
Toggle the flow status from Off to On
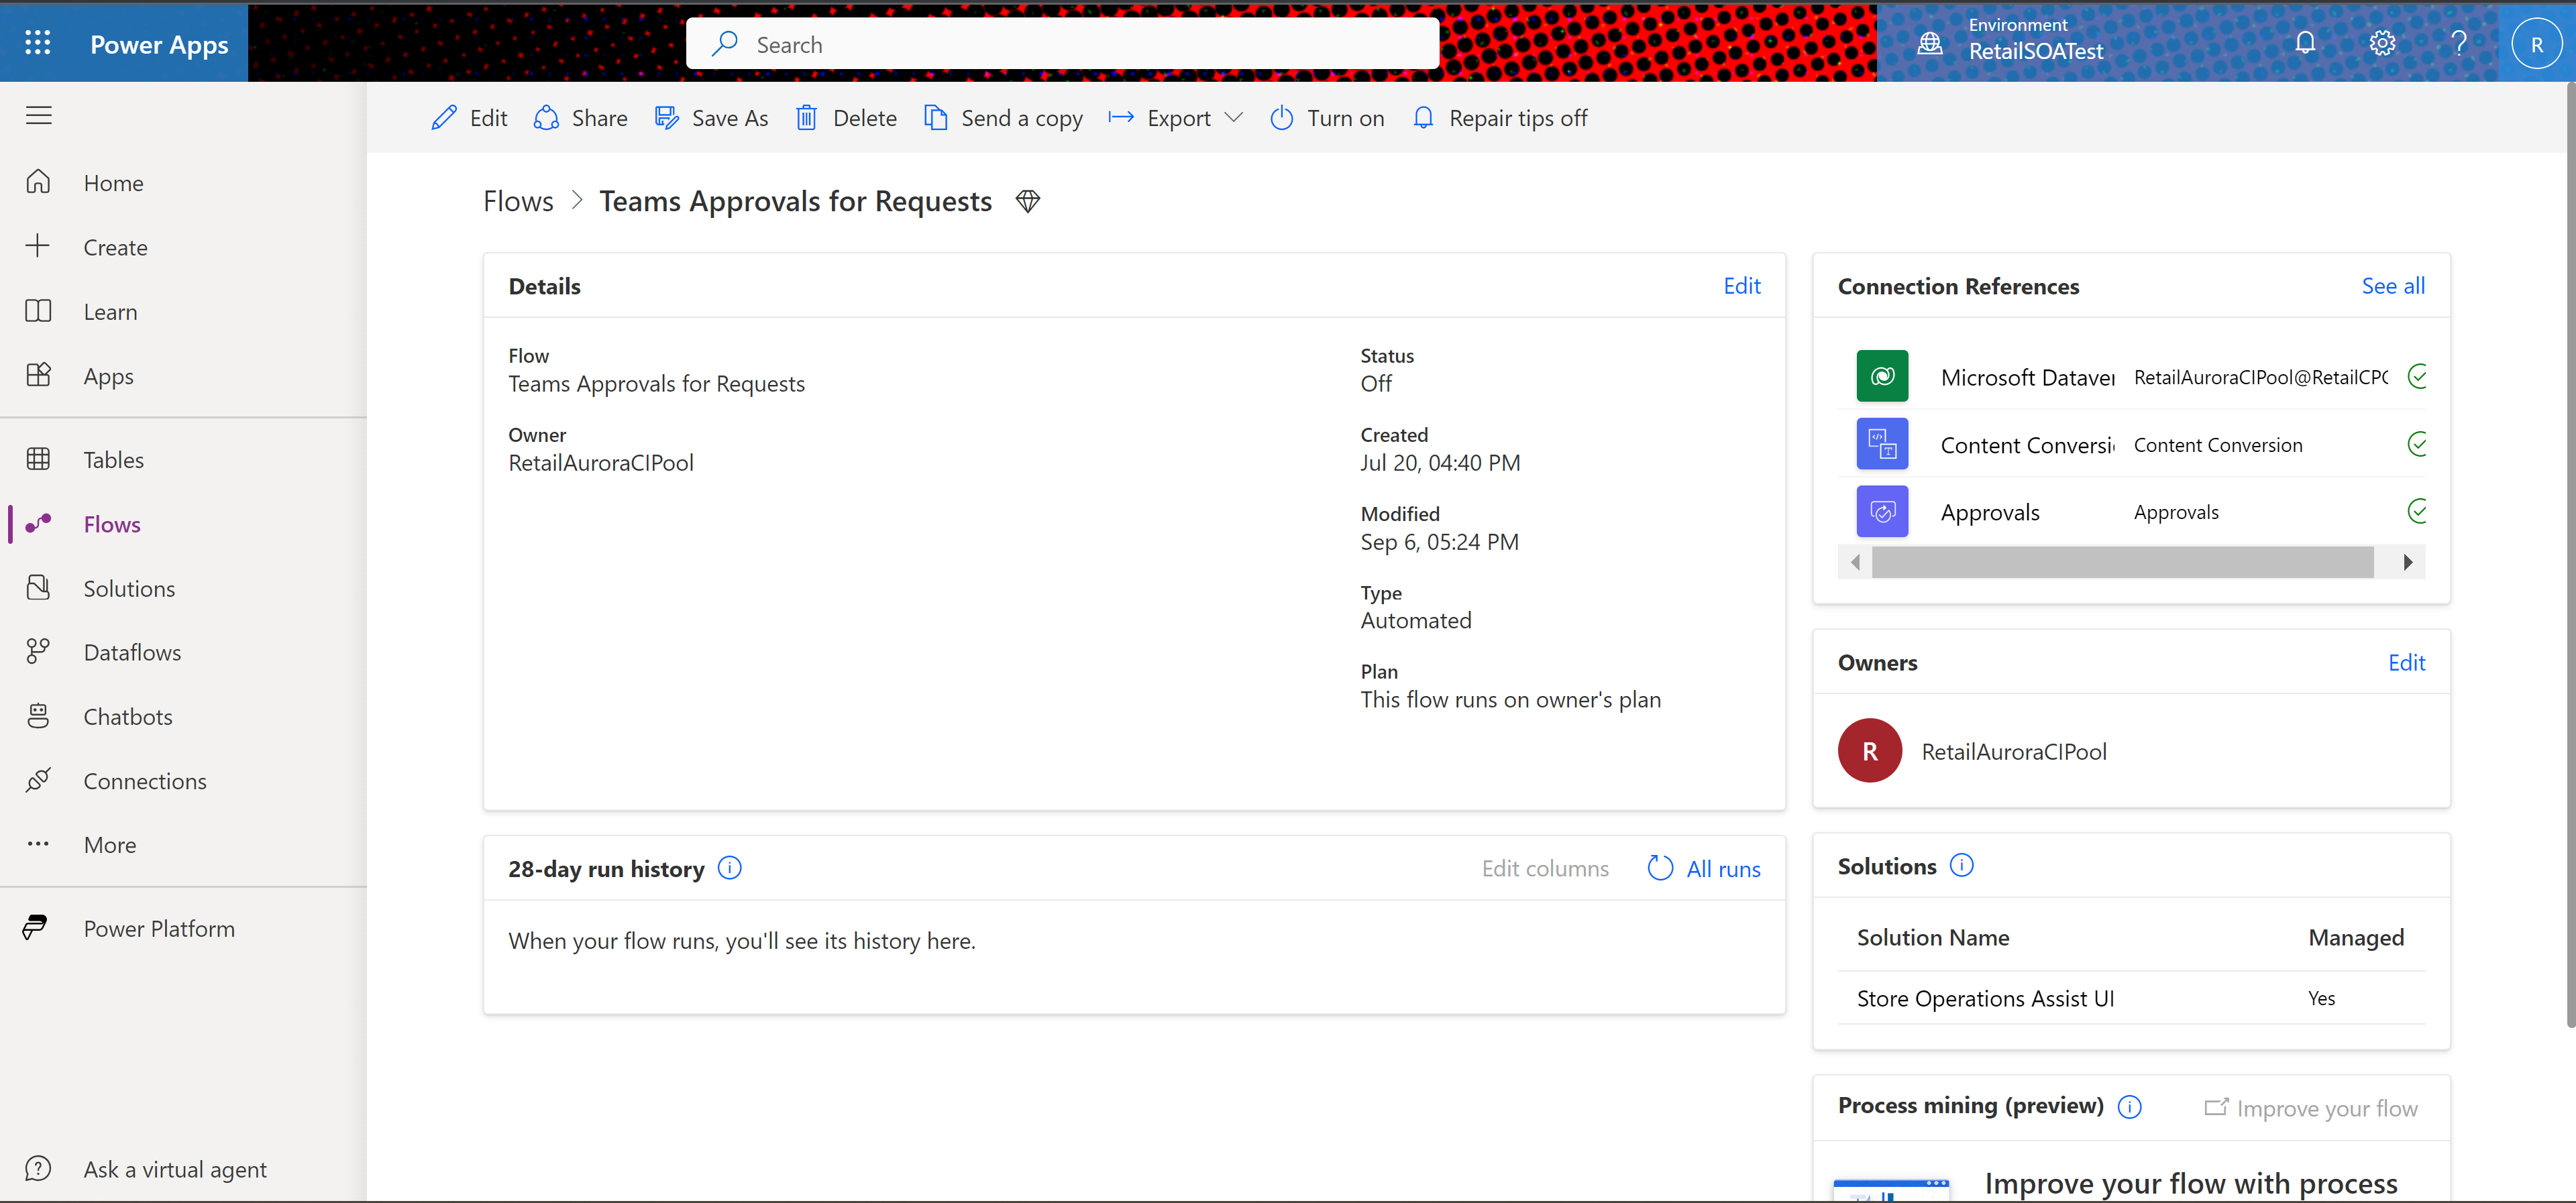tap(1328, 117)
